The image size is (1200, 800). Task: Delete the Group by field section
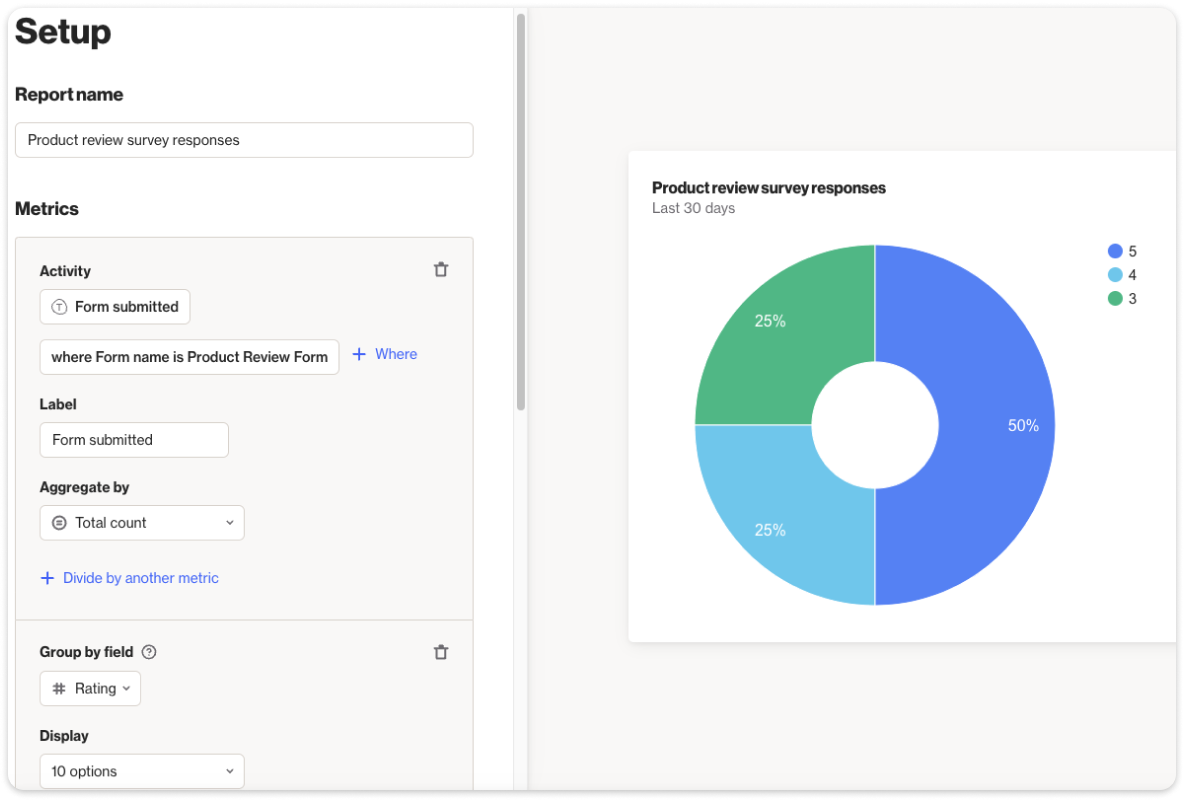(441, 652)
